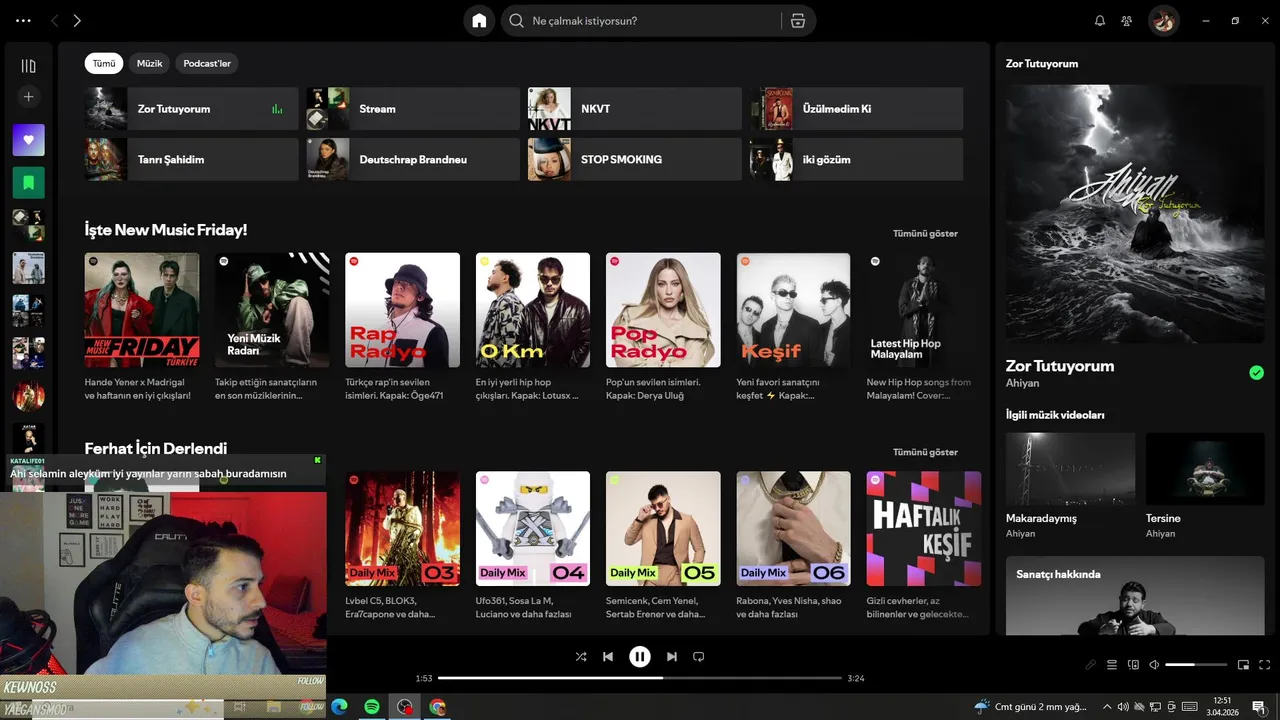Open the notifications bell
Viewport: 1280px width, 720px height.
pos(1100,21)
